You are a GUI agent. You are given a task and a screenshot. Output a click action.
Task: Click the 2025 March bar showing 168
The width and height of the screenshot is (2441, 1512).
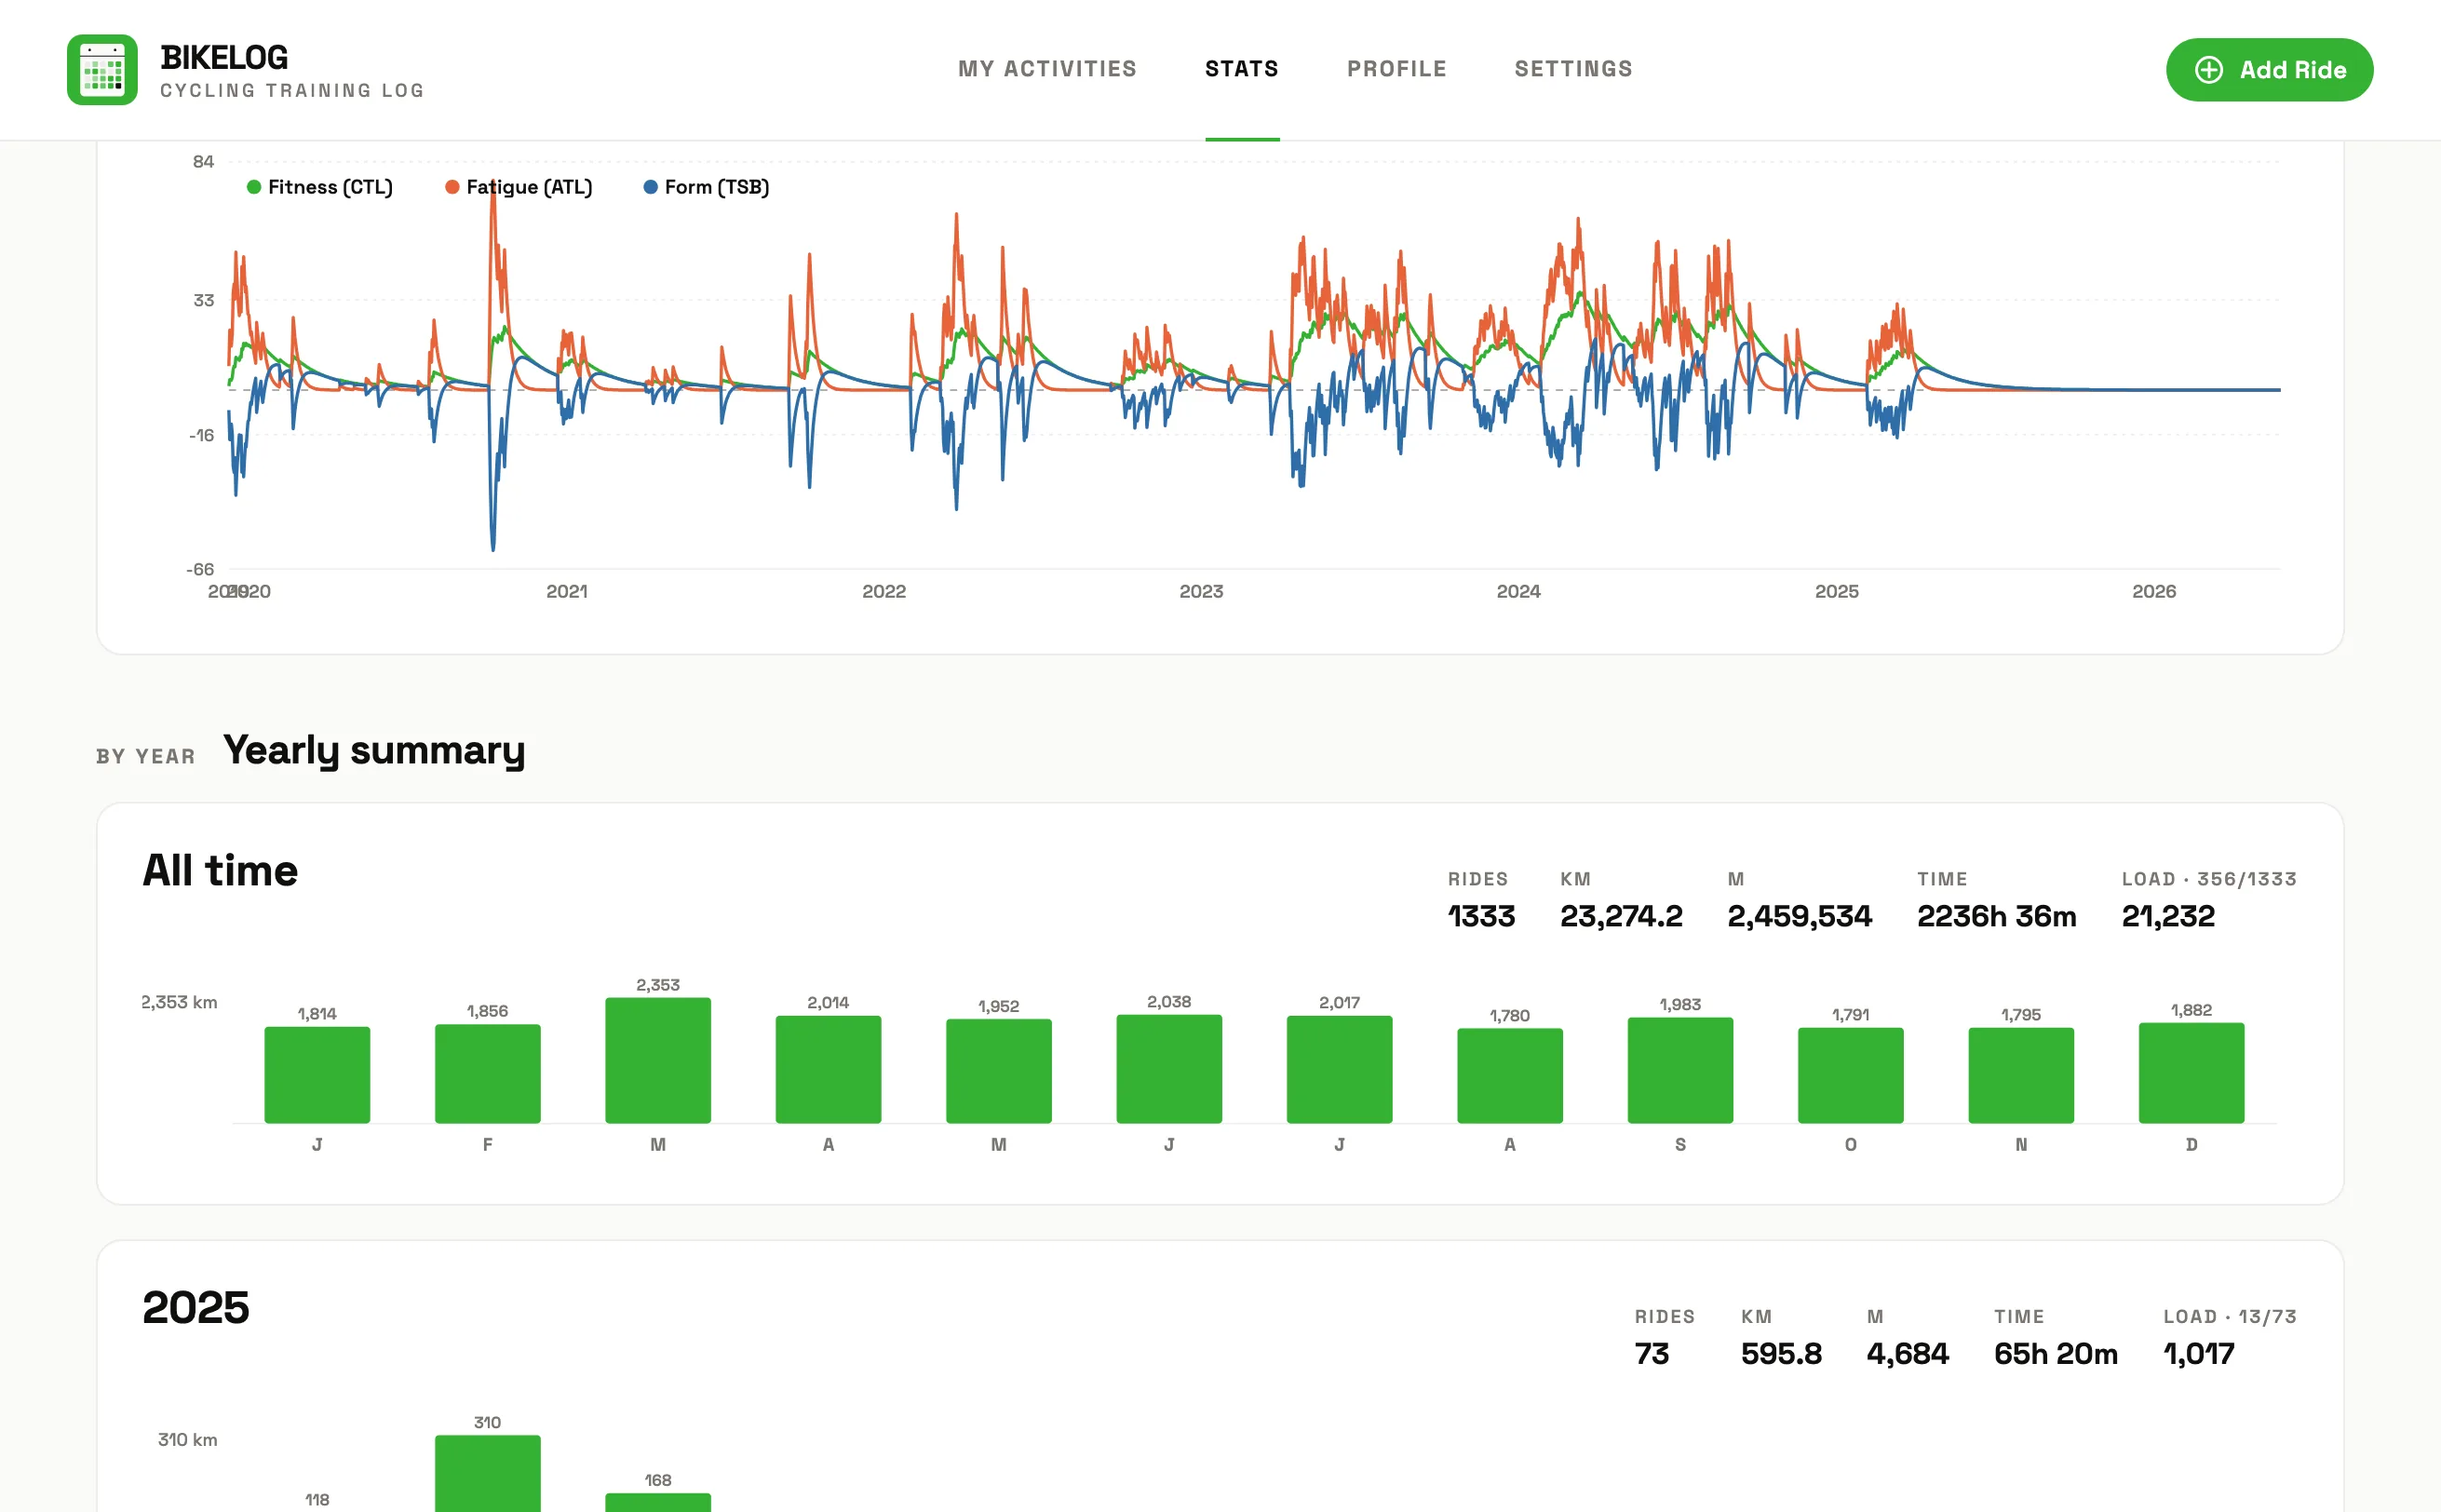pos(658,1502)
